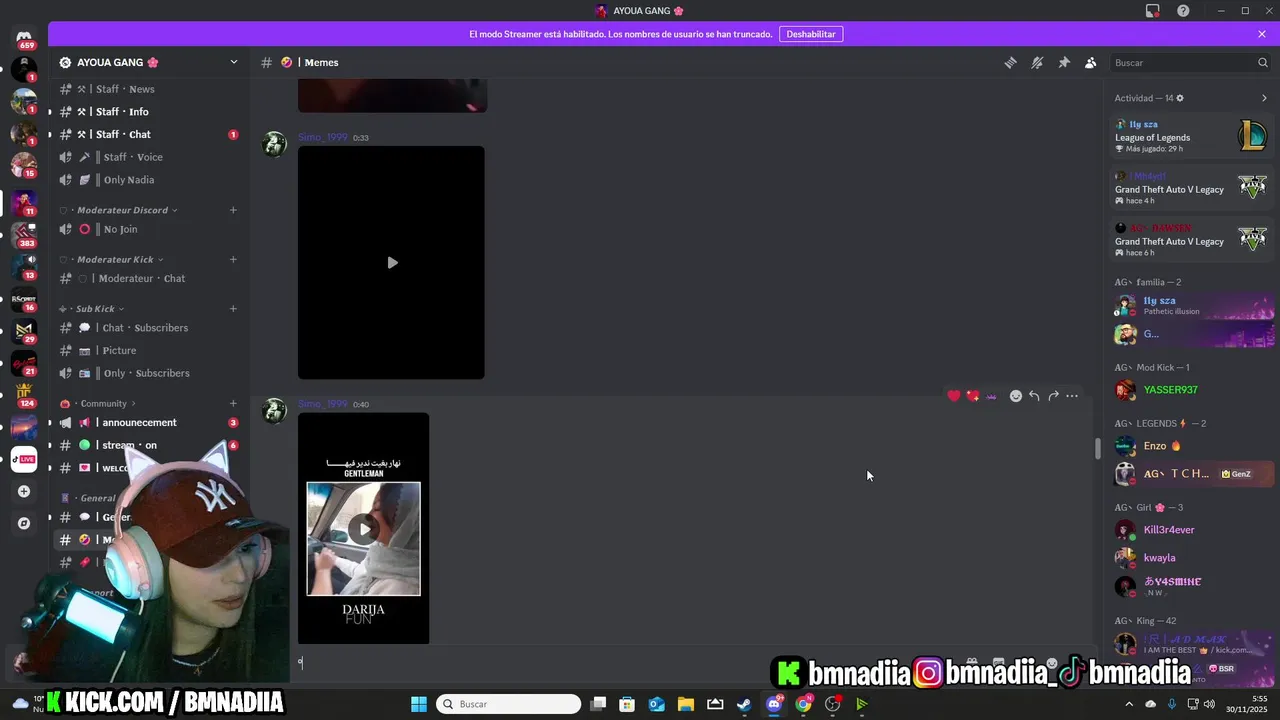The height and width of the screenshot is (720, 1280).
Task: Open the inbox icon in title bar
Action: (x=1153, y=11)
